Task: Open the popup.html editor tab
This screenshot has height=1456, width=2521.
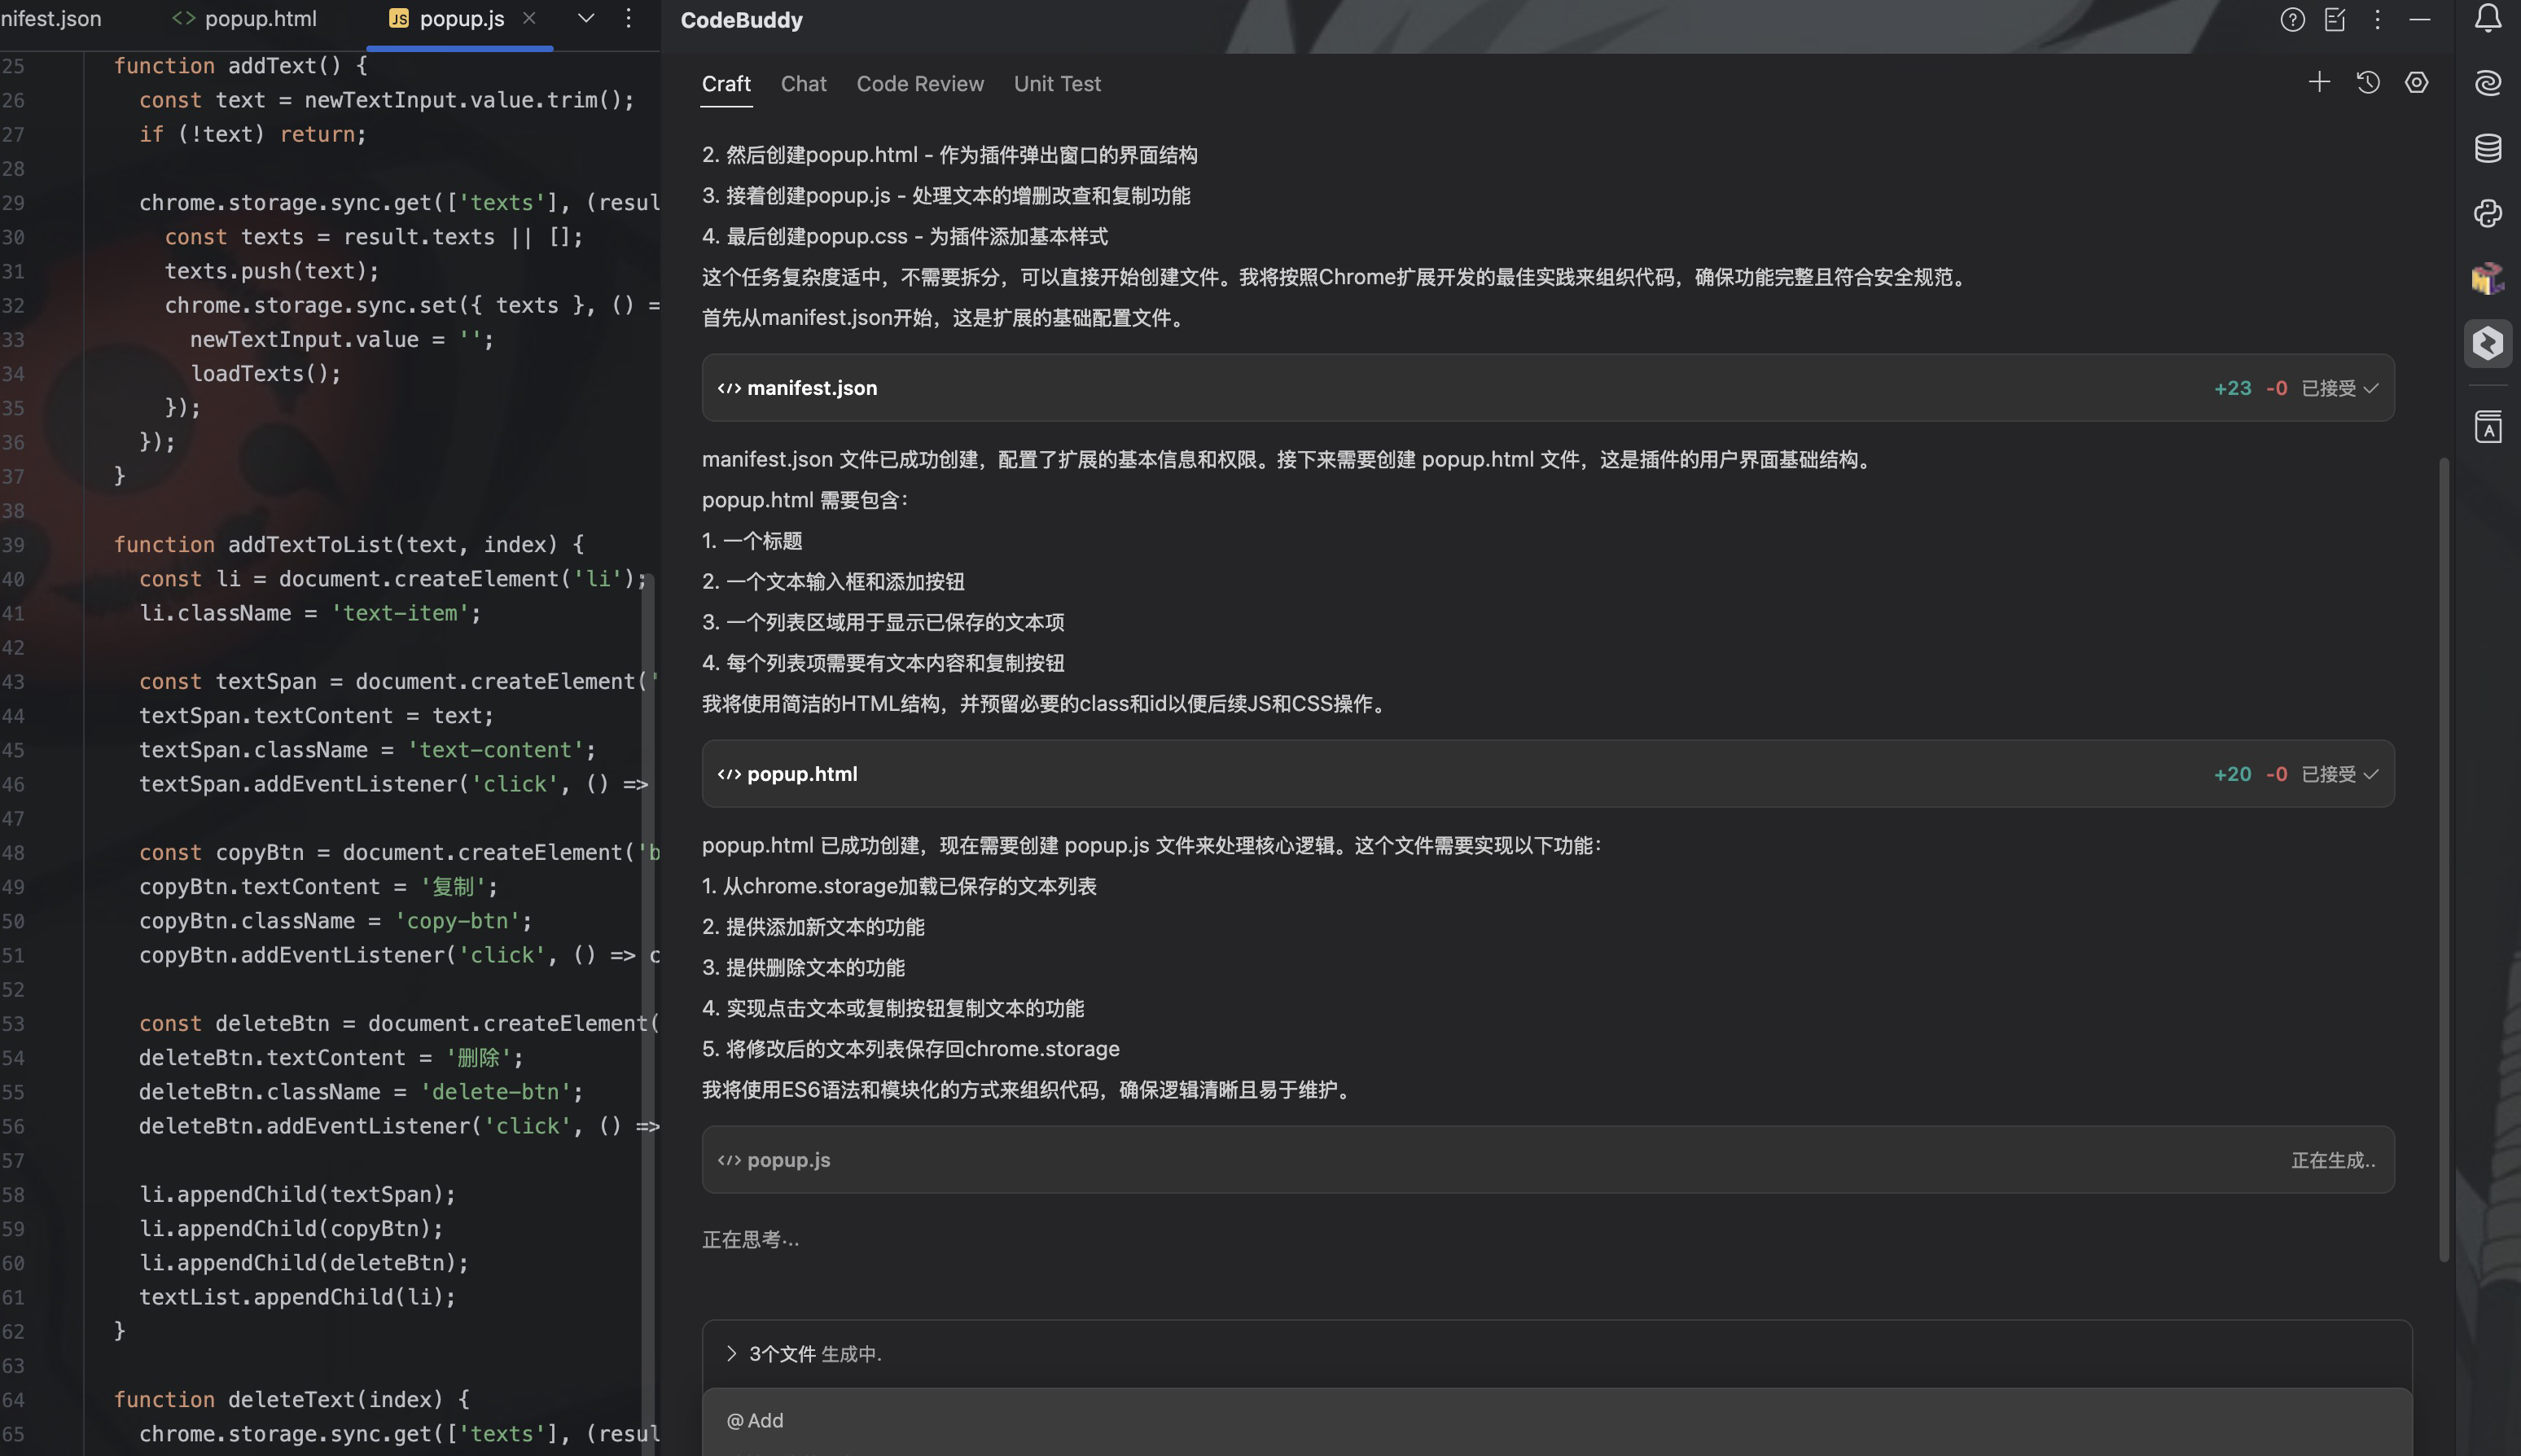Action: click(x=260, y=19)
